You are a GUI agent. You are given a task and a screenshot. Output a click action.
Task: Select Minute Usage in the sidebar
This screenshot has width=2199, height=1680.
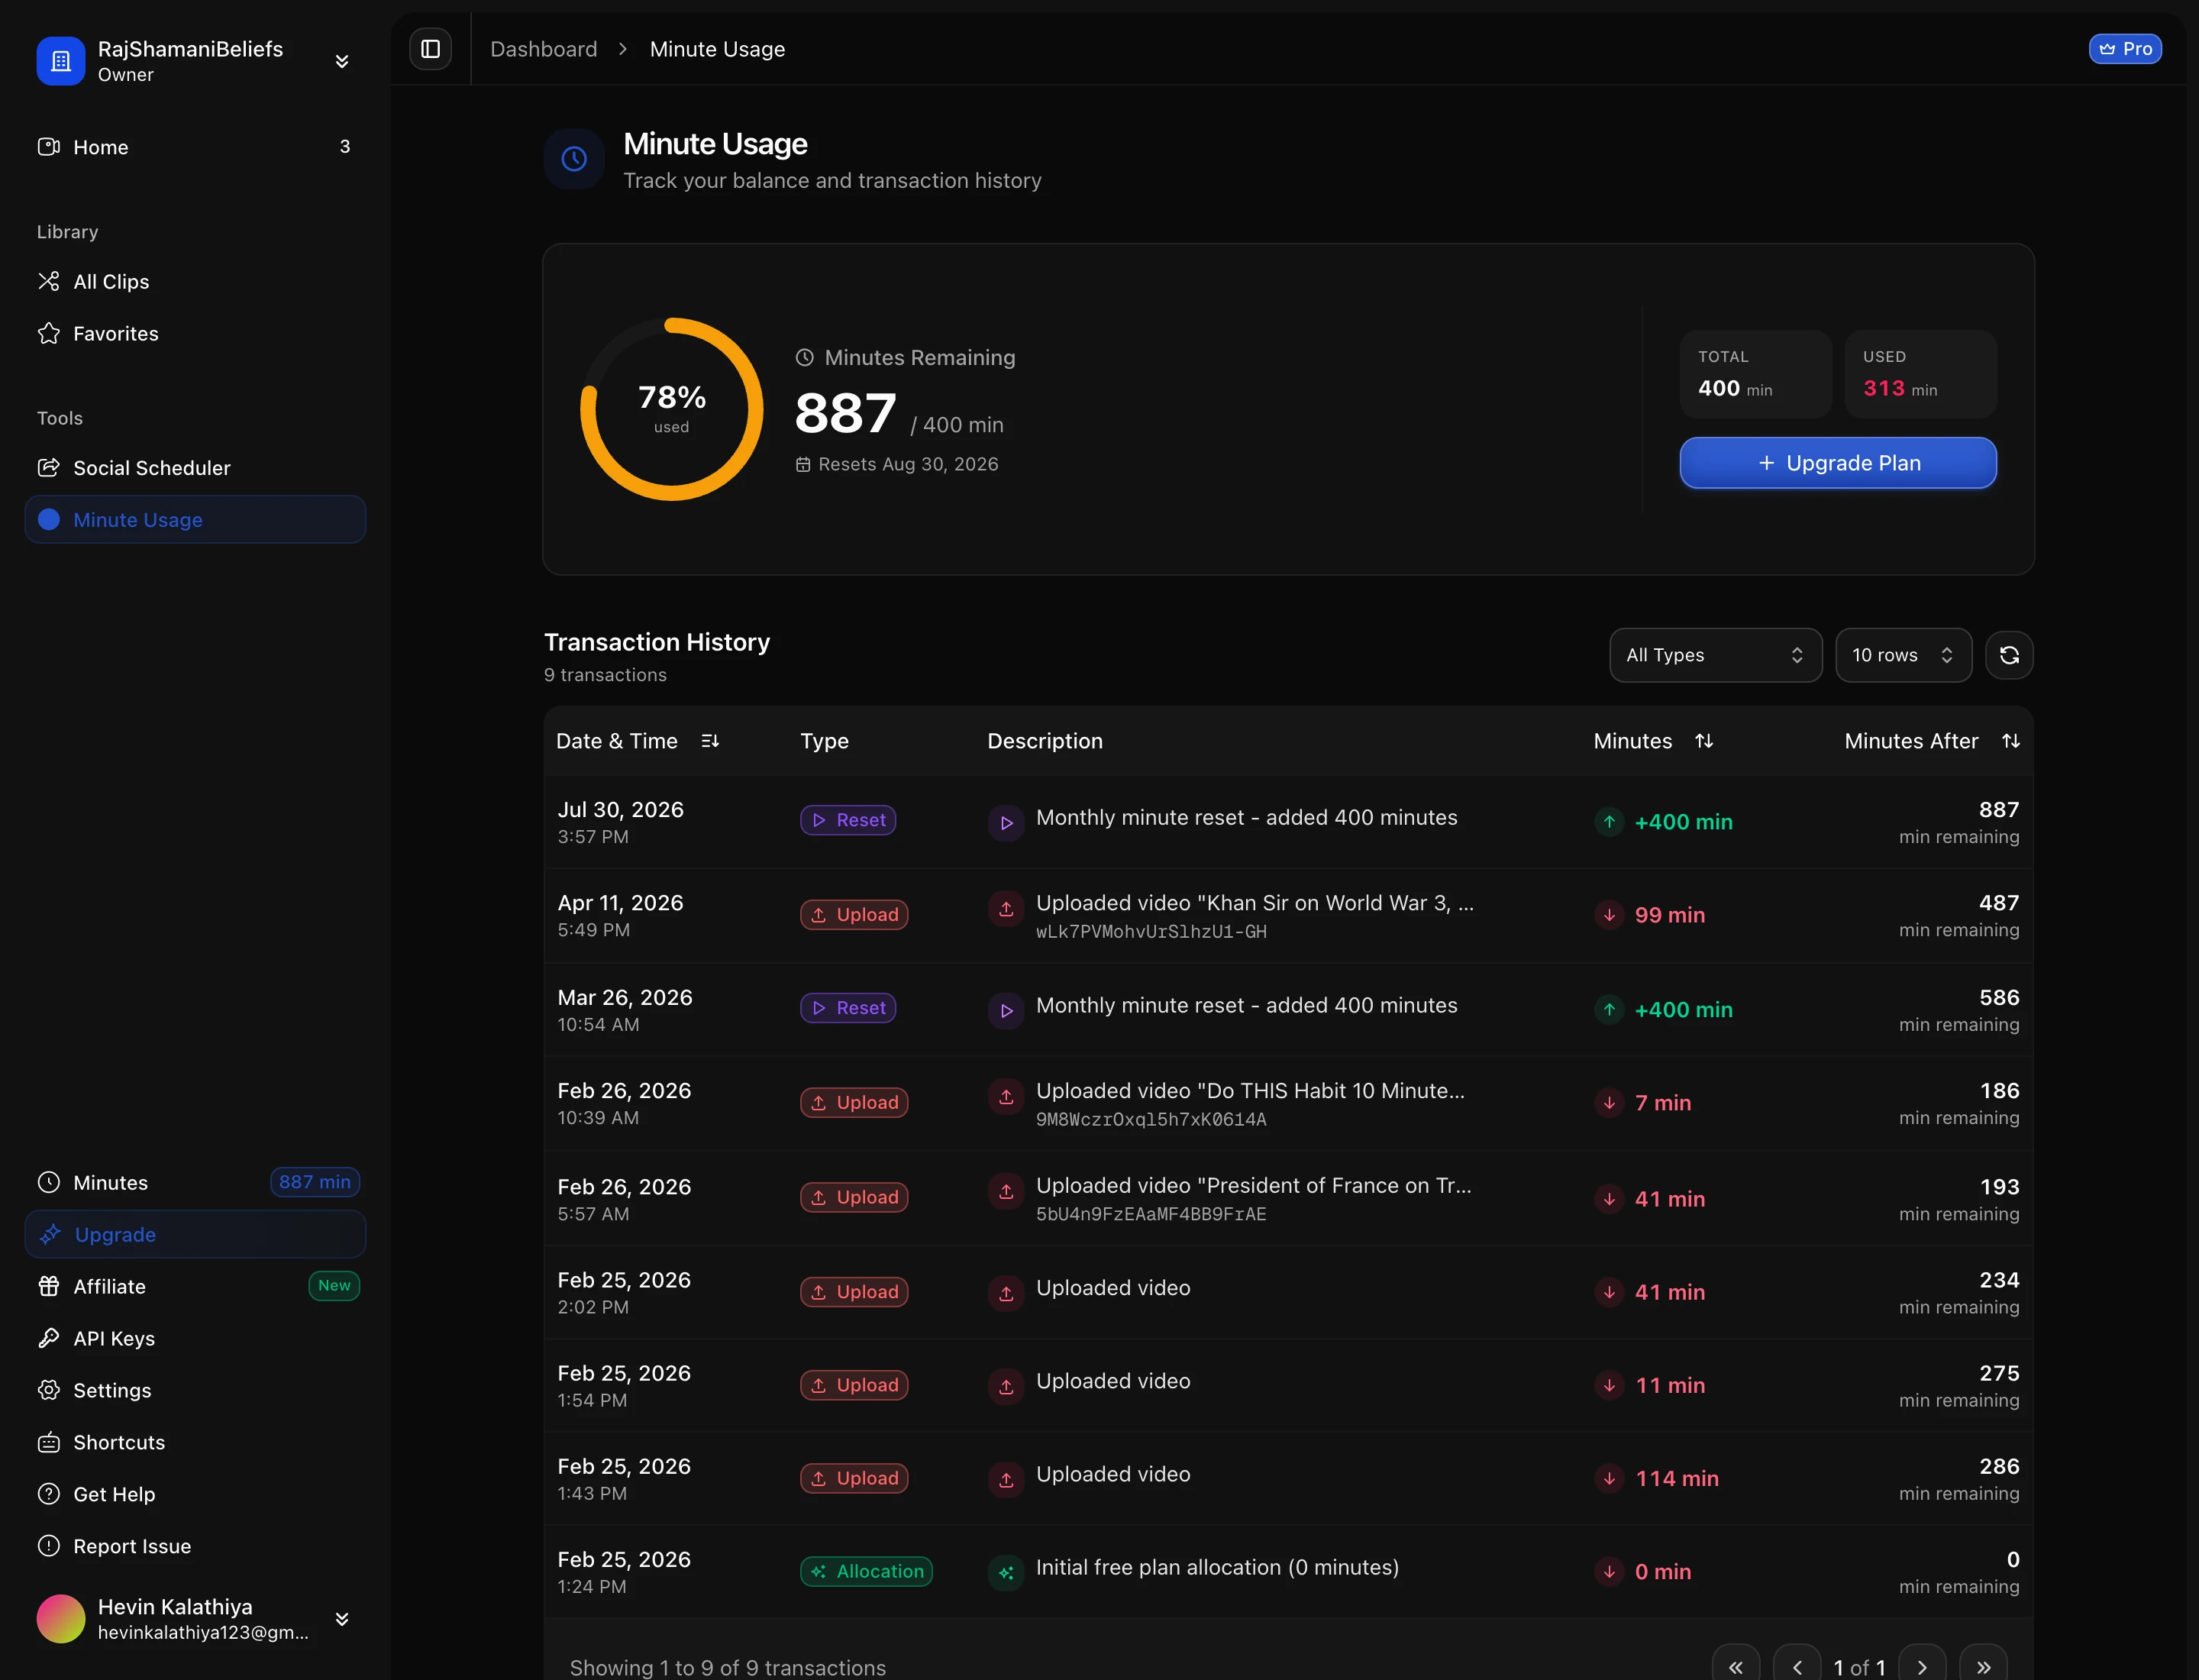195,519
